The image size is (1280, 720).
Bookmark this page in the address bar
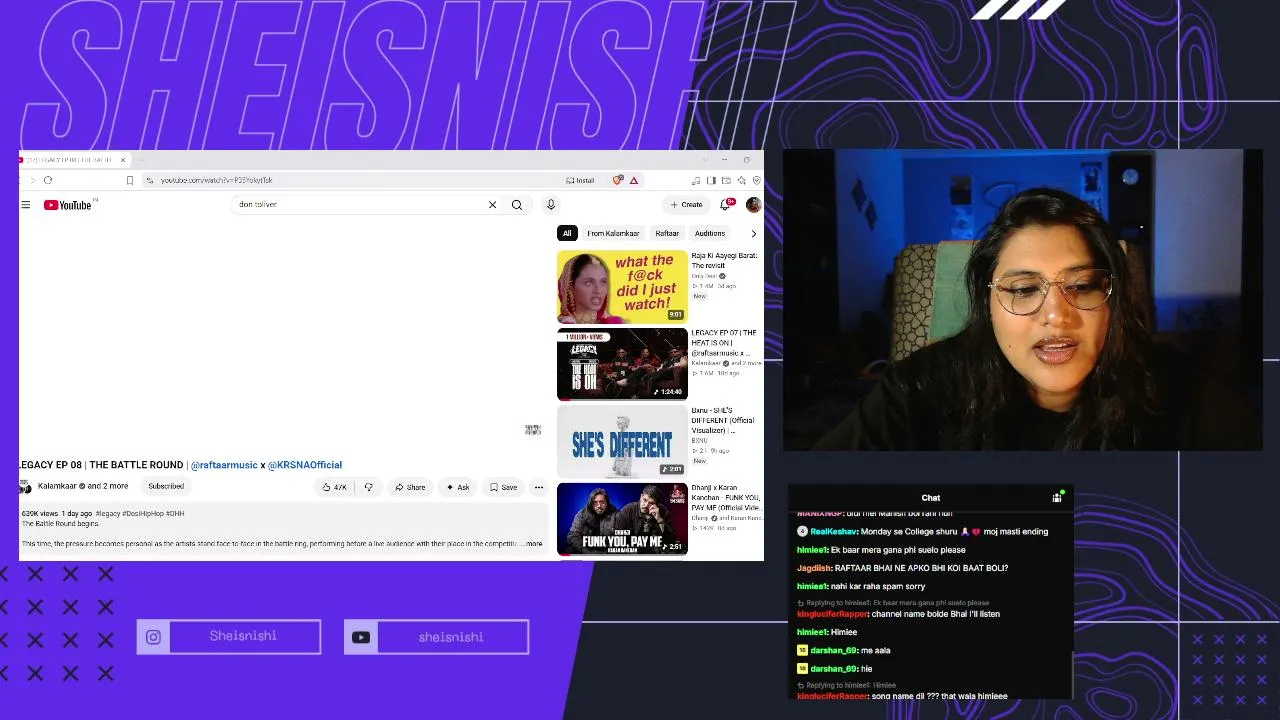coord(129,180)
